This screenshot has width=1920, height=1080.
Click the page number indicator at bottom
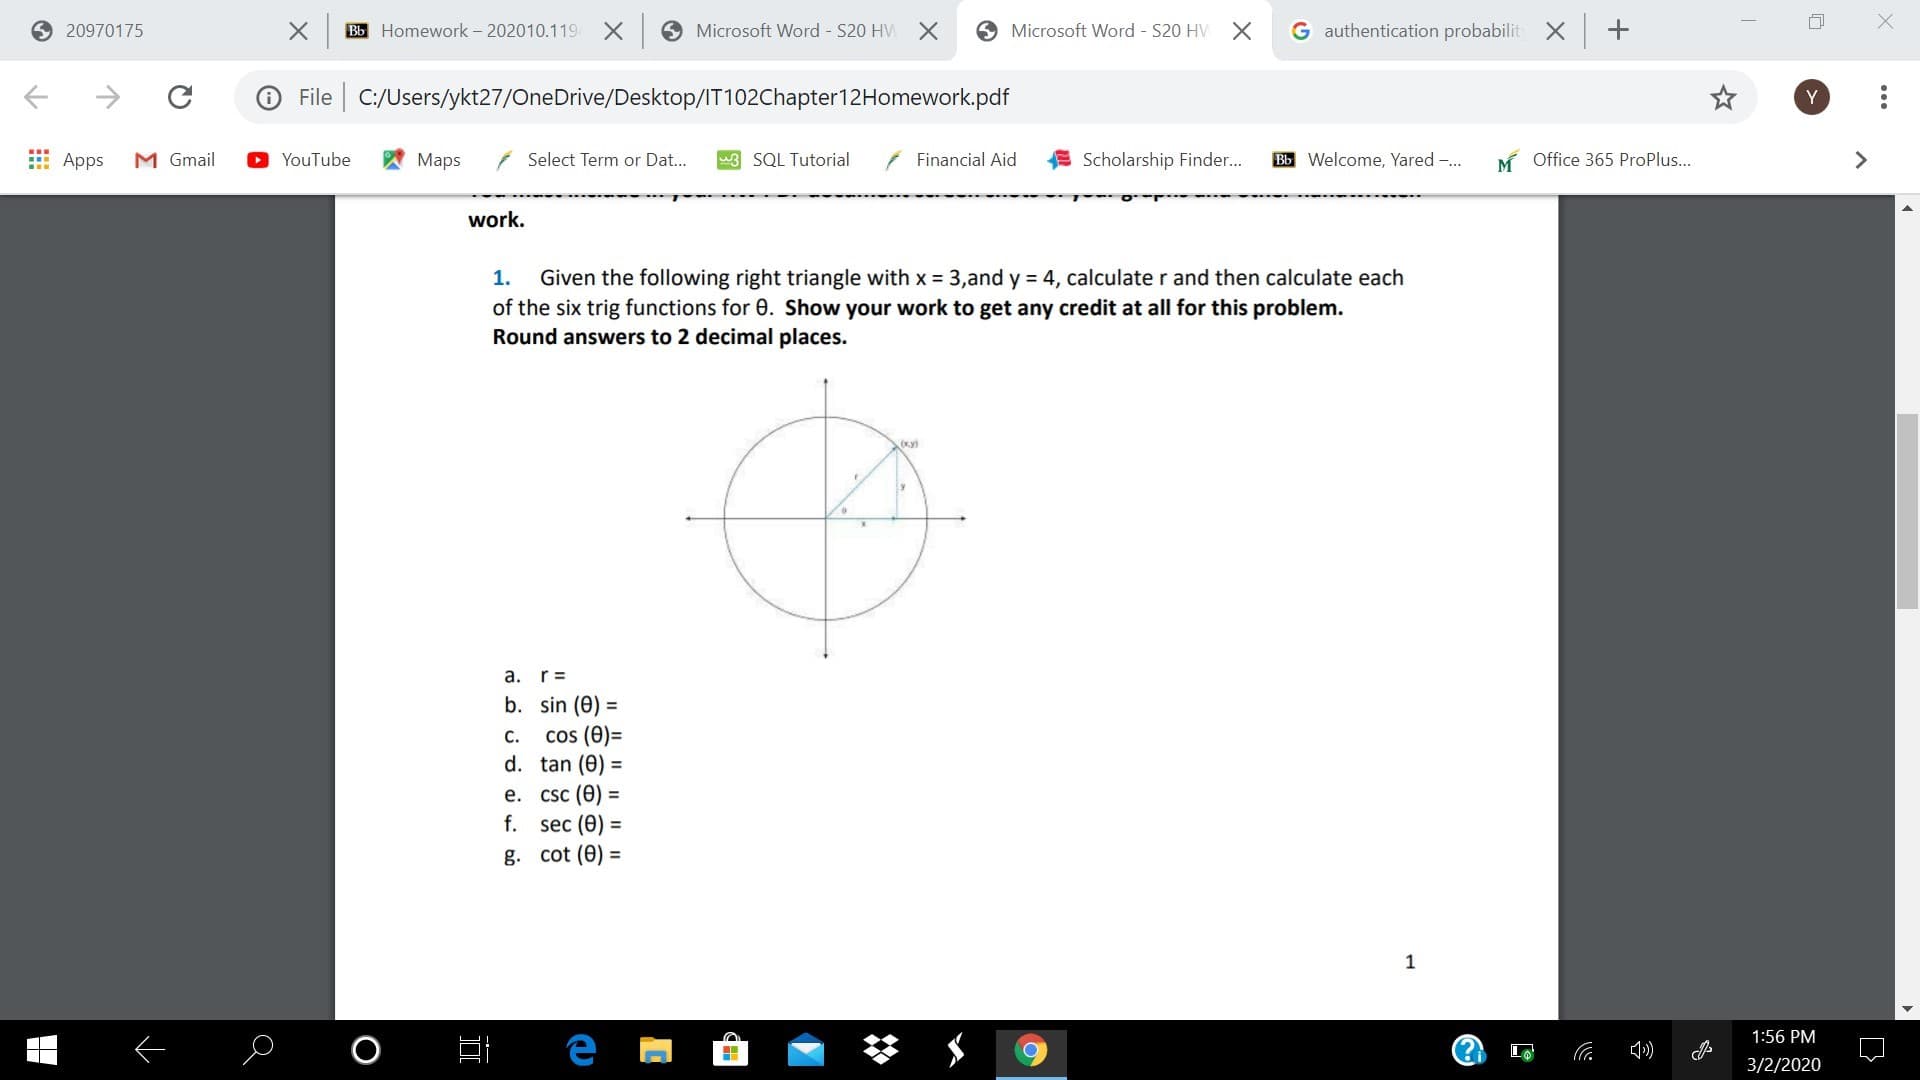point(1408,961)
